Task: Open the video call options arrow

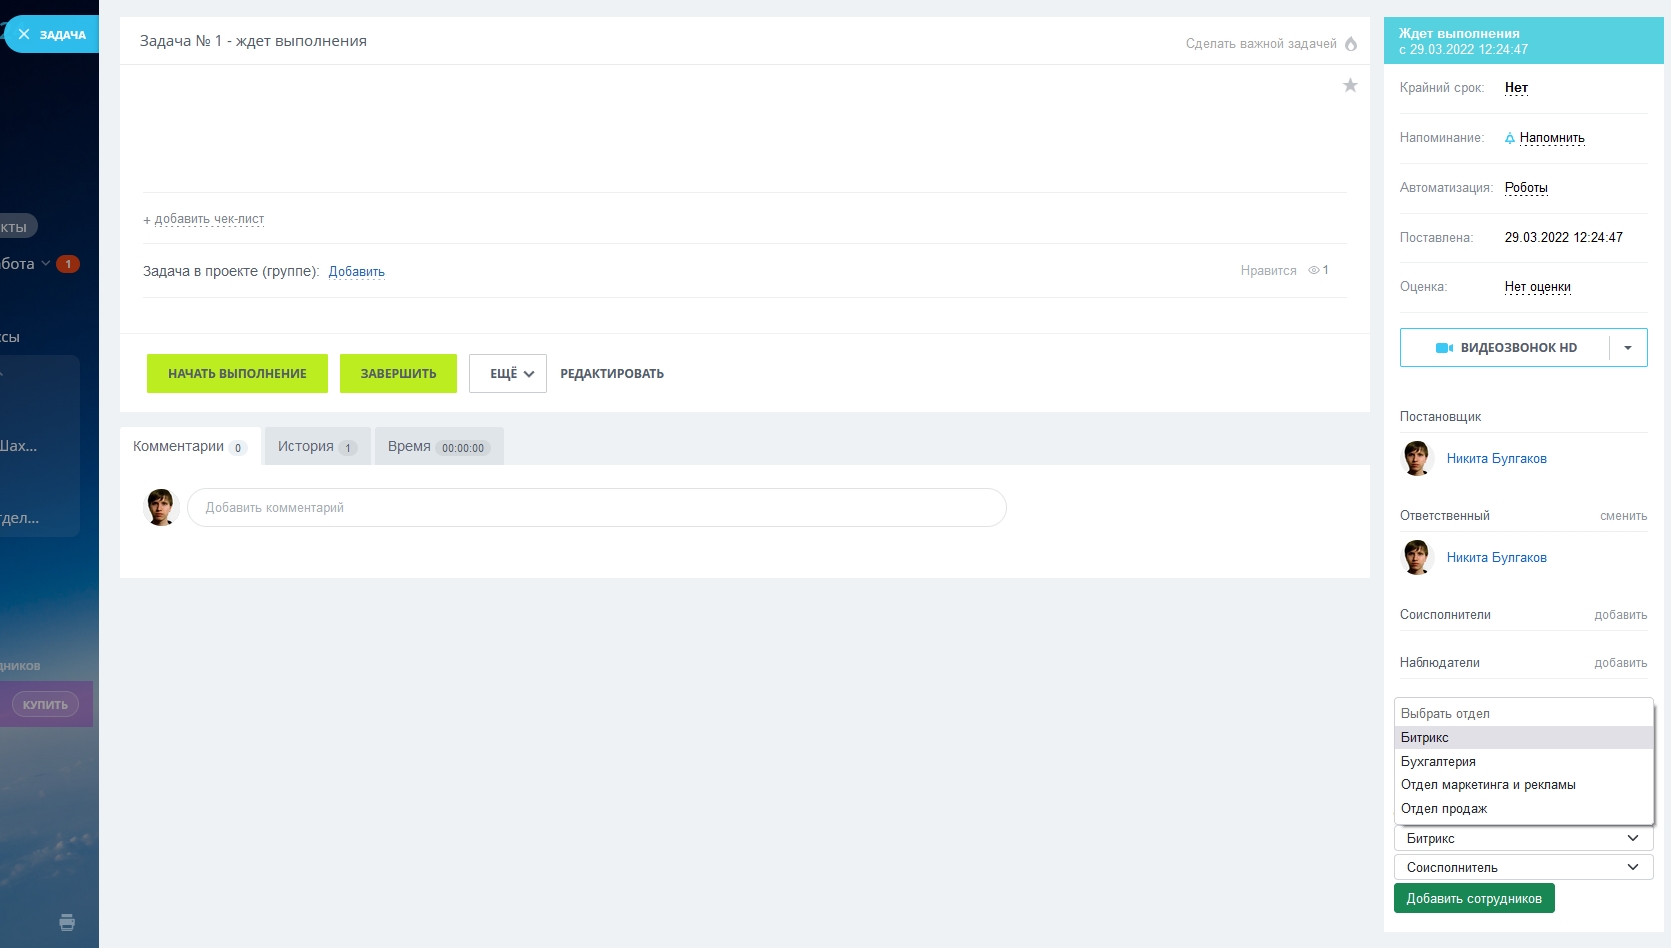Action: click(x=1628, y=348)
